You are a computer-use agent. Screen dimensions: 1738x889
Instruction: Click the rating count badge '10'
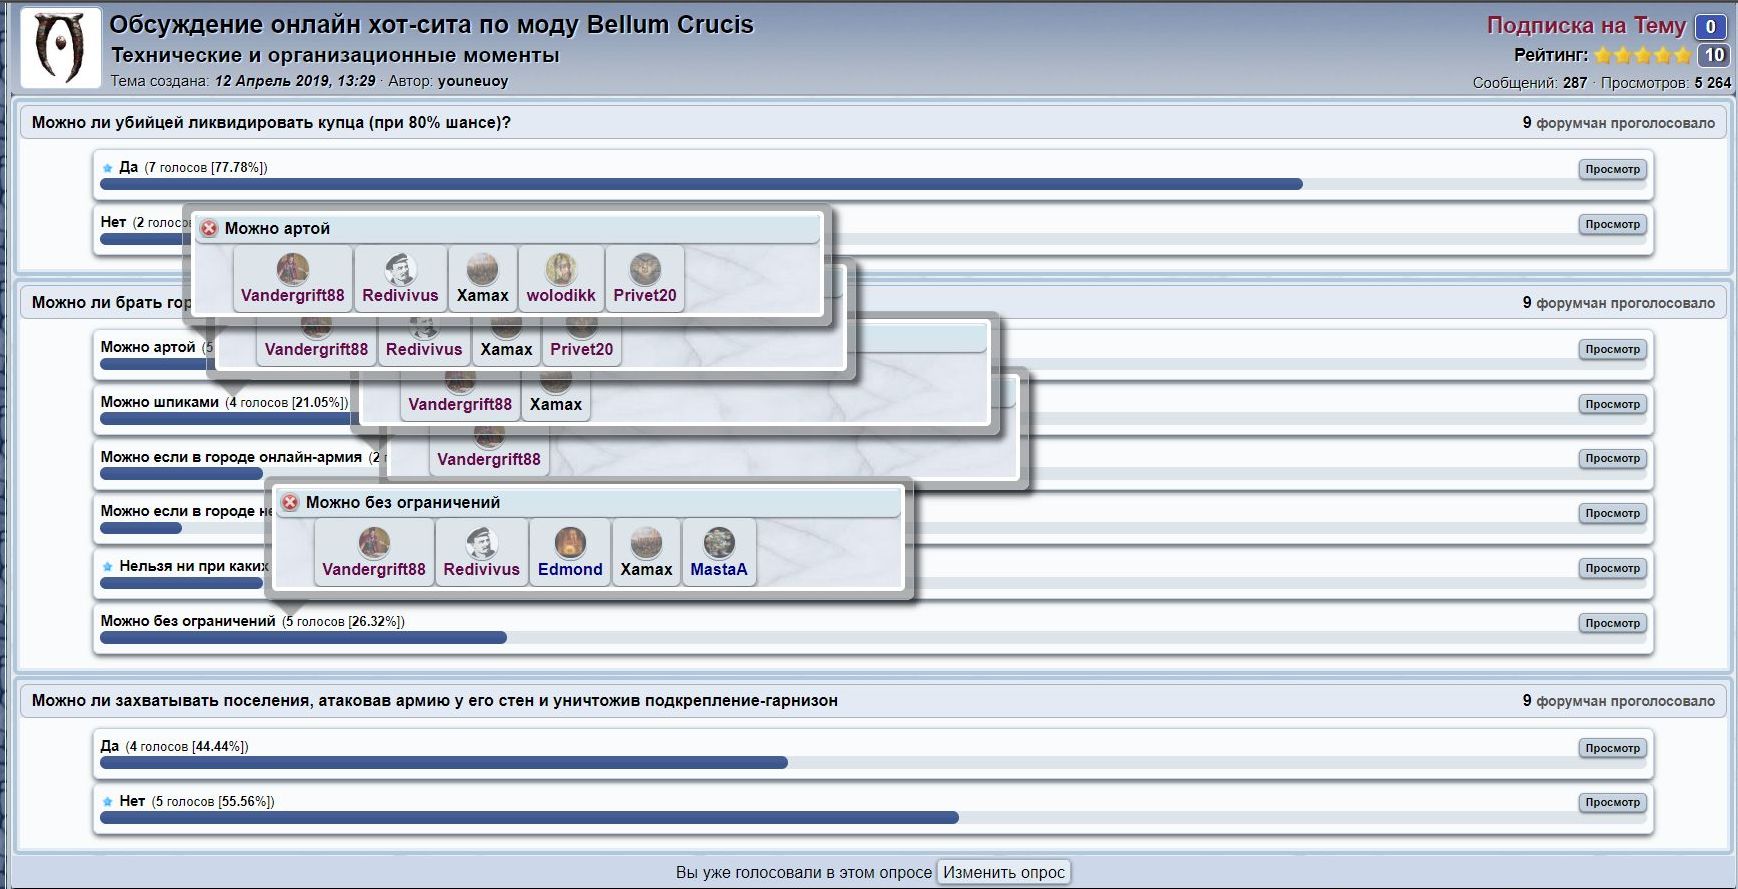tap(1714, 56)
